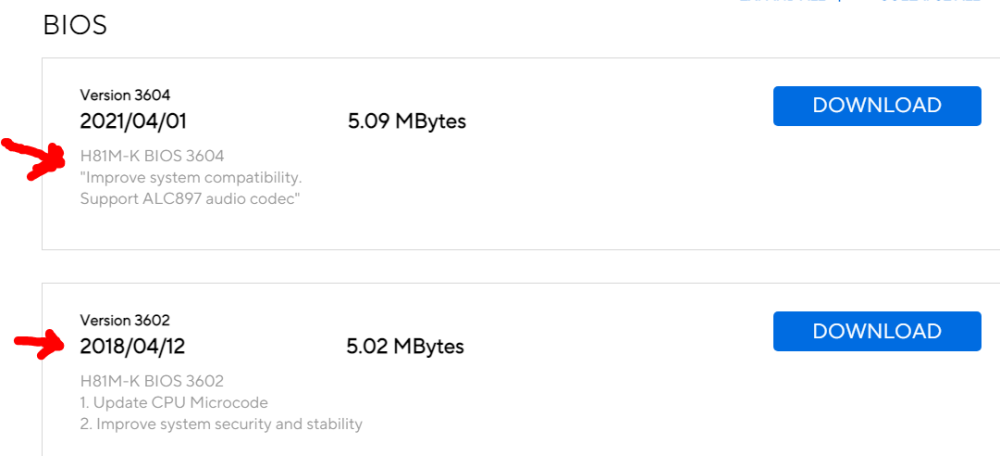Click the H81M-K BIOS 3604 title
Image resolution: width=1000 pixels, height=456 pixels.
[152, 156]
